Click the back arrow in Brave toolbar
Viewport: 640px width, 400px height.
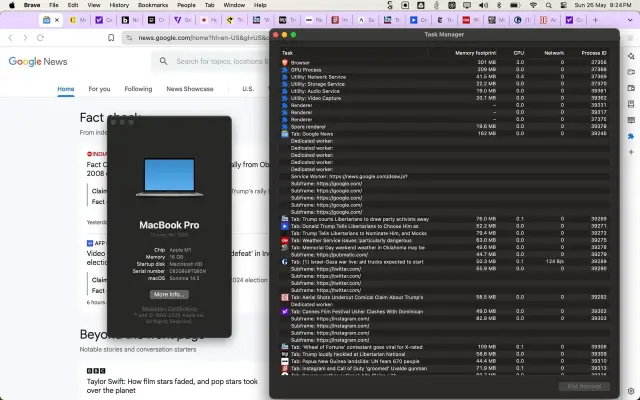tap(11, 38)
